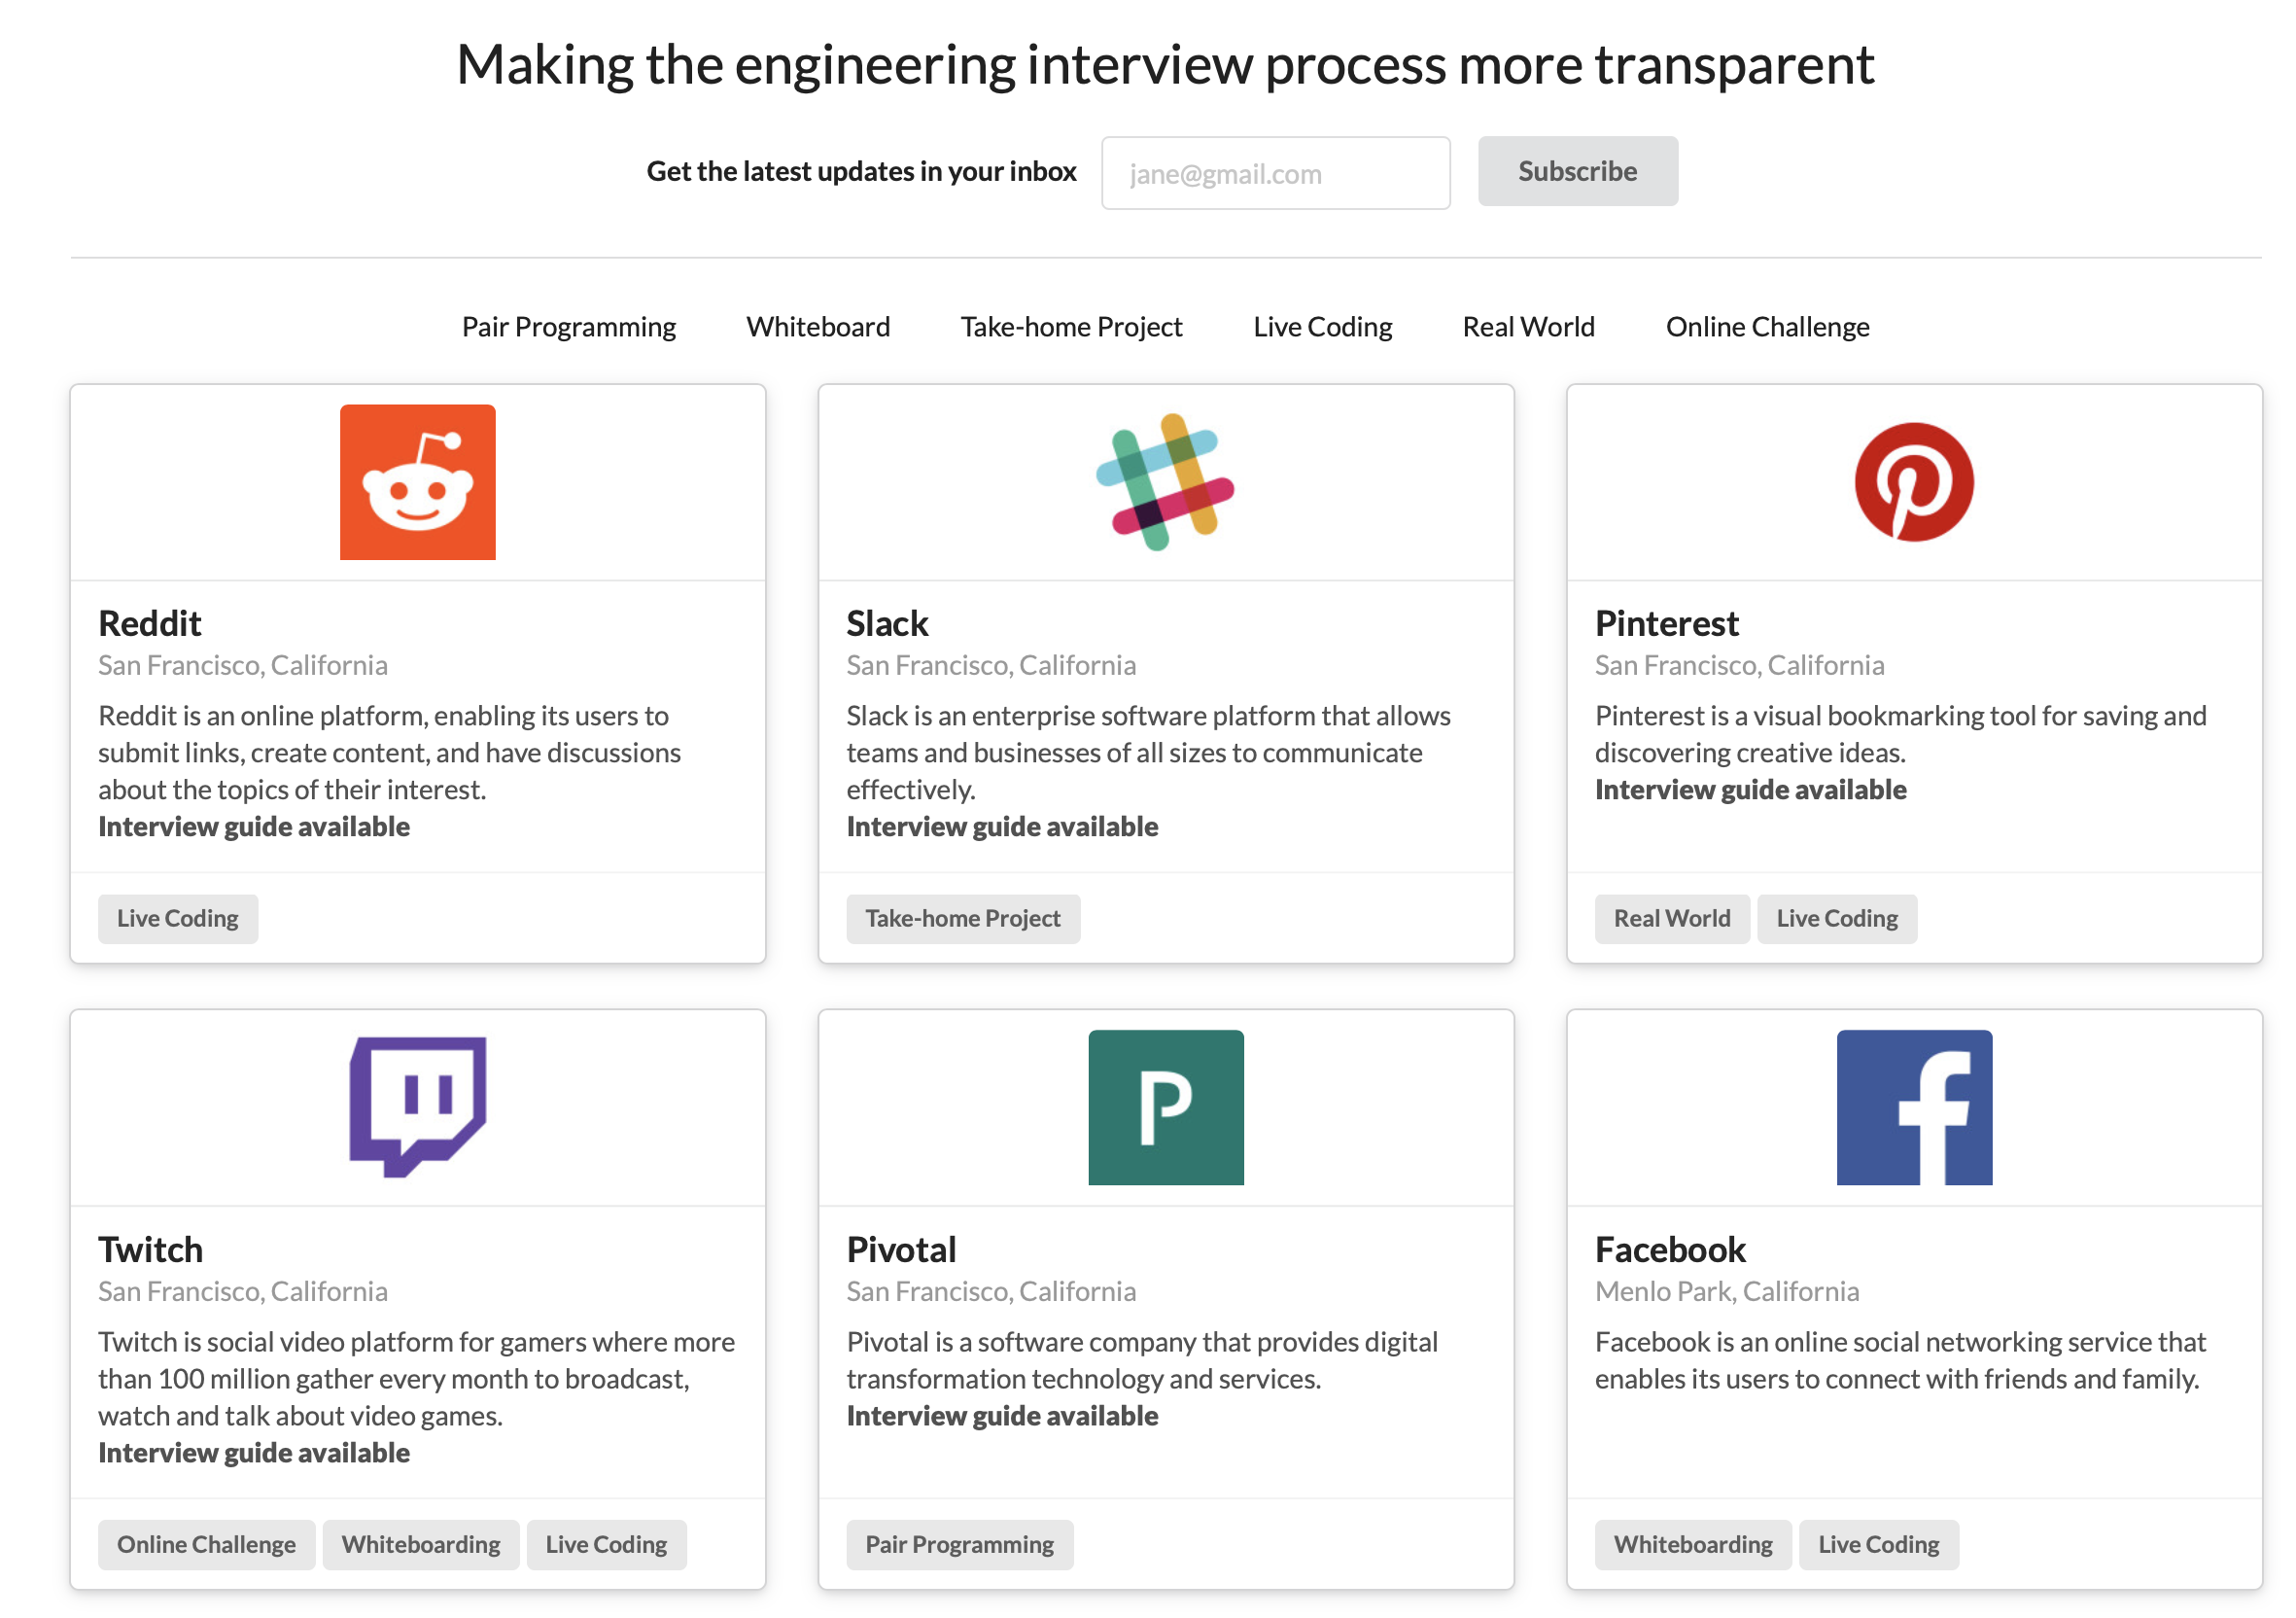The height and width of the screenshot is (1618, 2296).
Task: Click the Pinterest logo icon
Action: (1913, 482)
